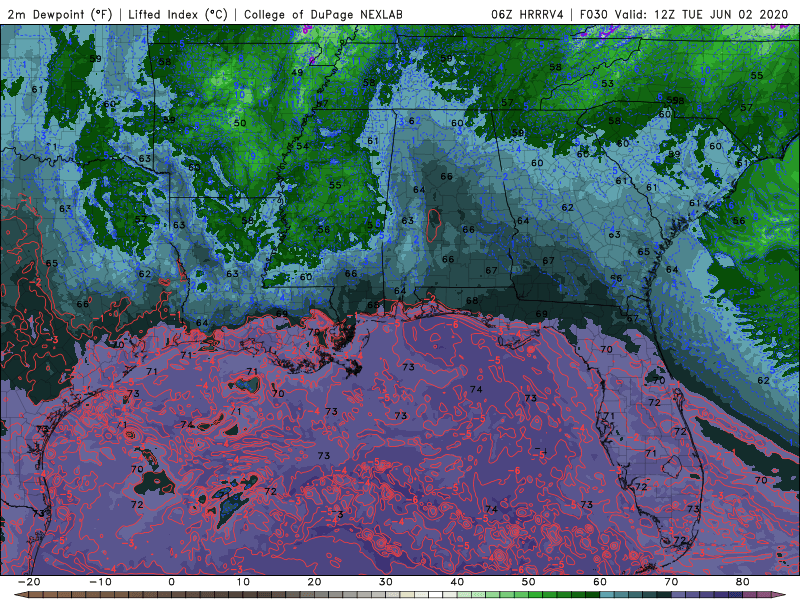Click the 'F030' forecast hour label
This screenshot has width=800, height=600.
tap(594, 15)
